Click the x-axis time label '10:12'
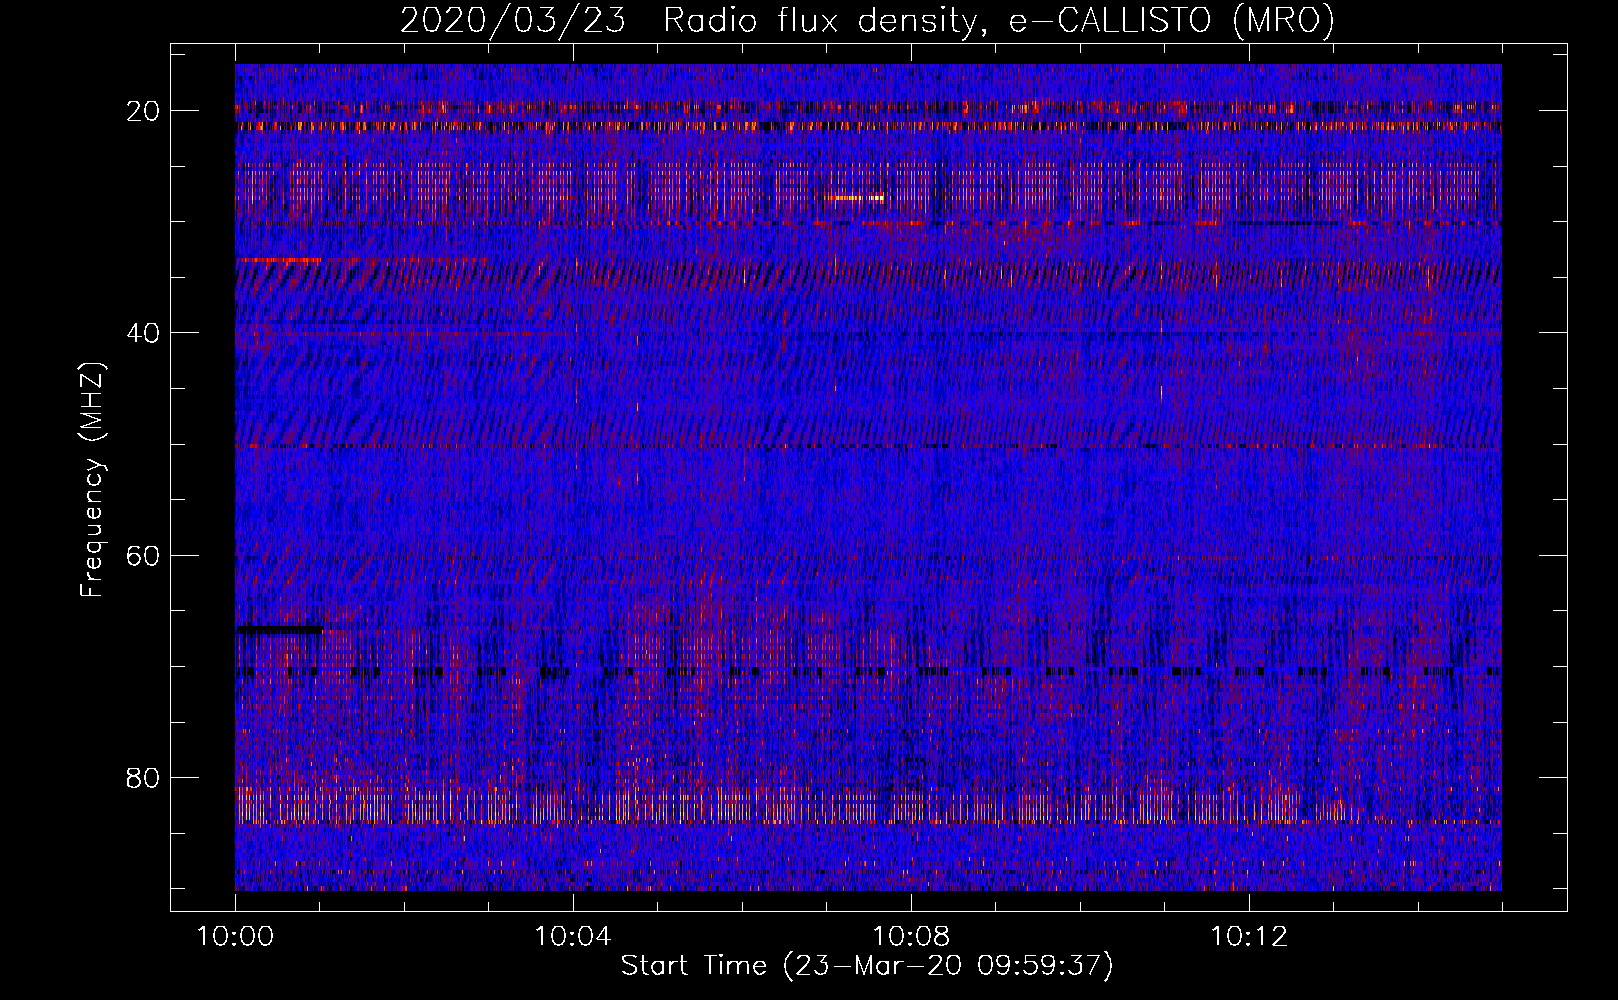 [1248, 937]
